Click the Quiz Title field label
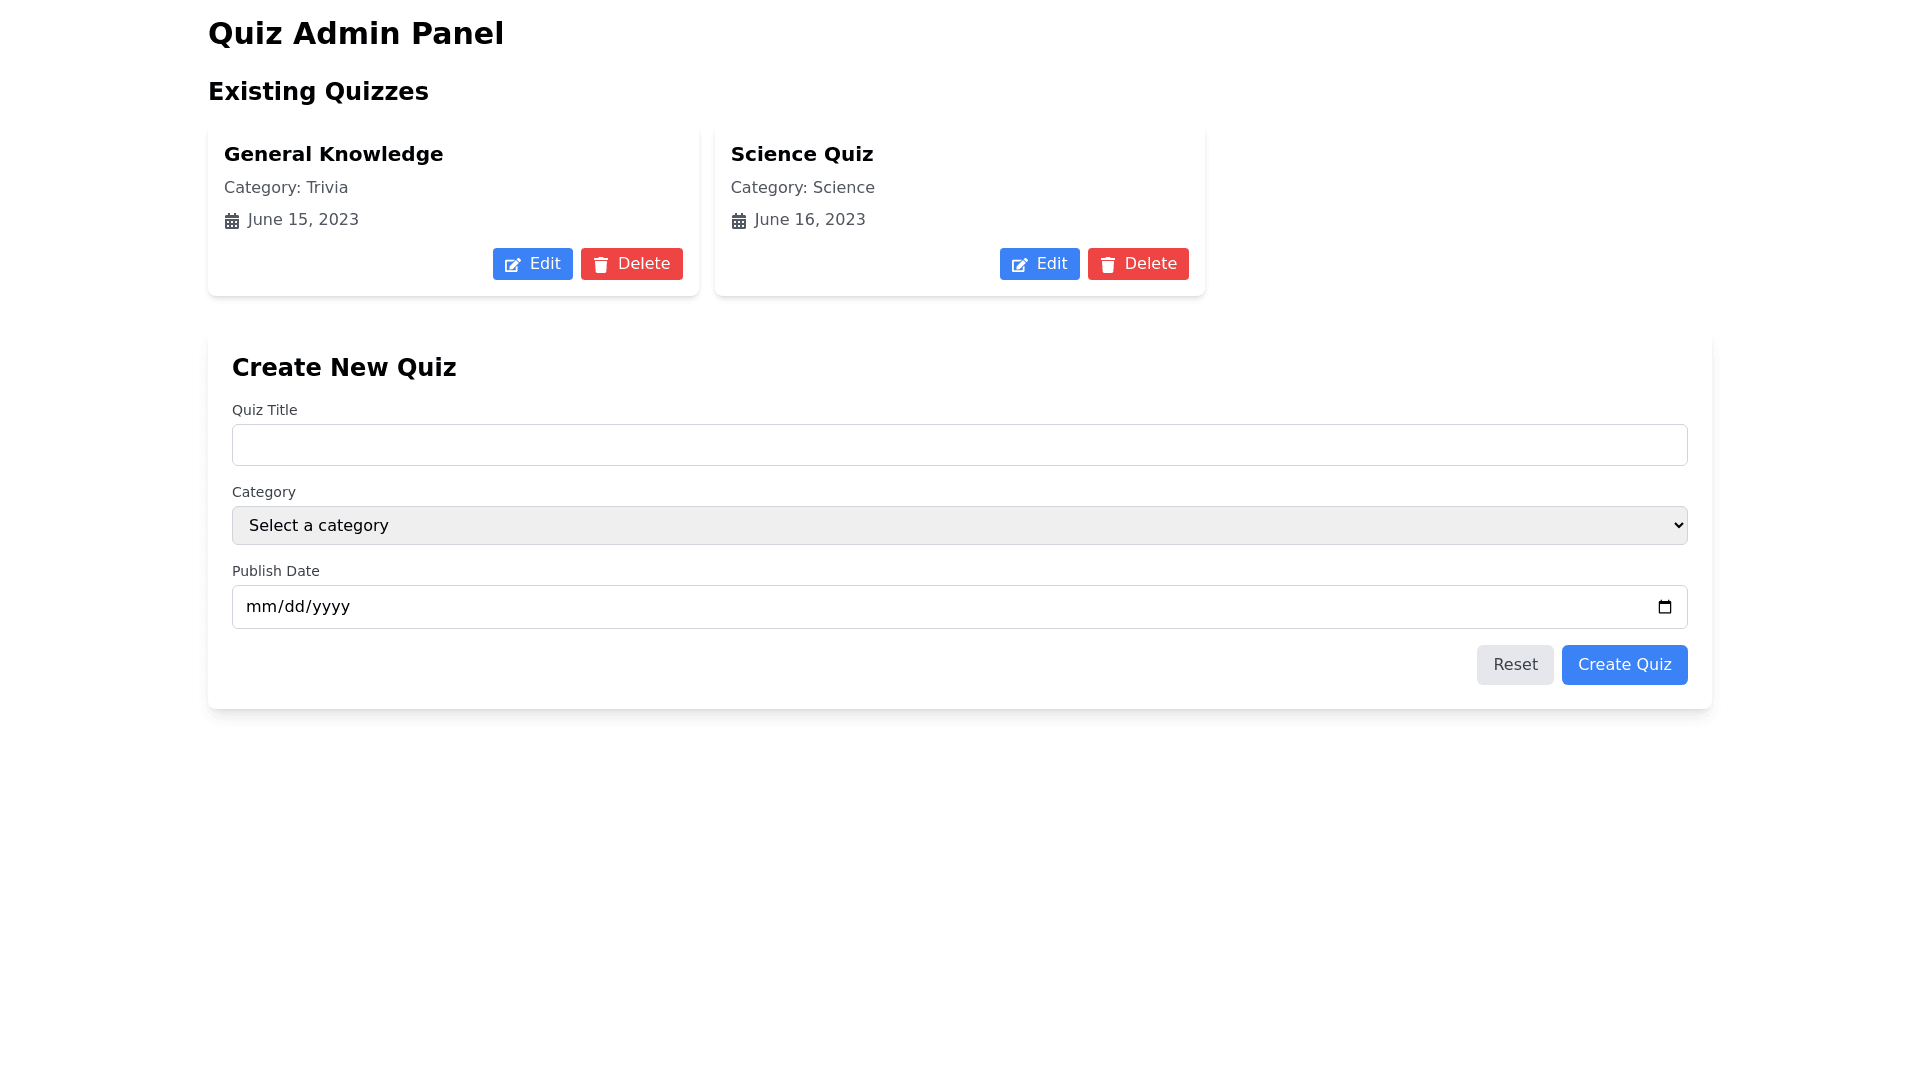 point(264,410)
